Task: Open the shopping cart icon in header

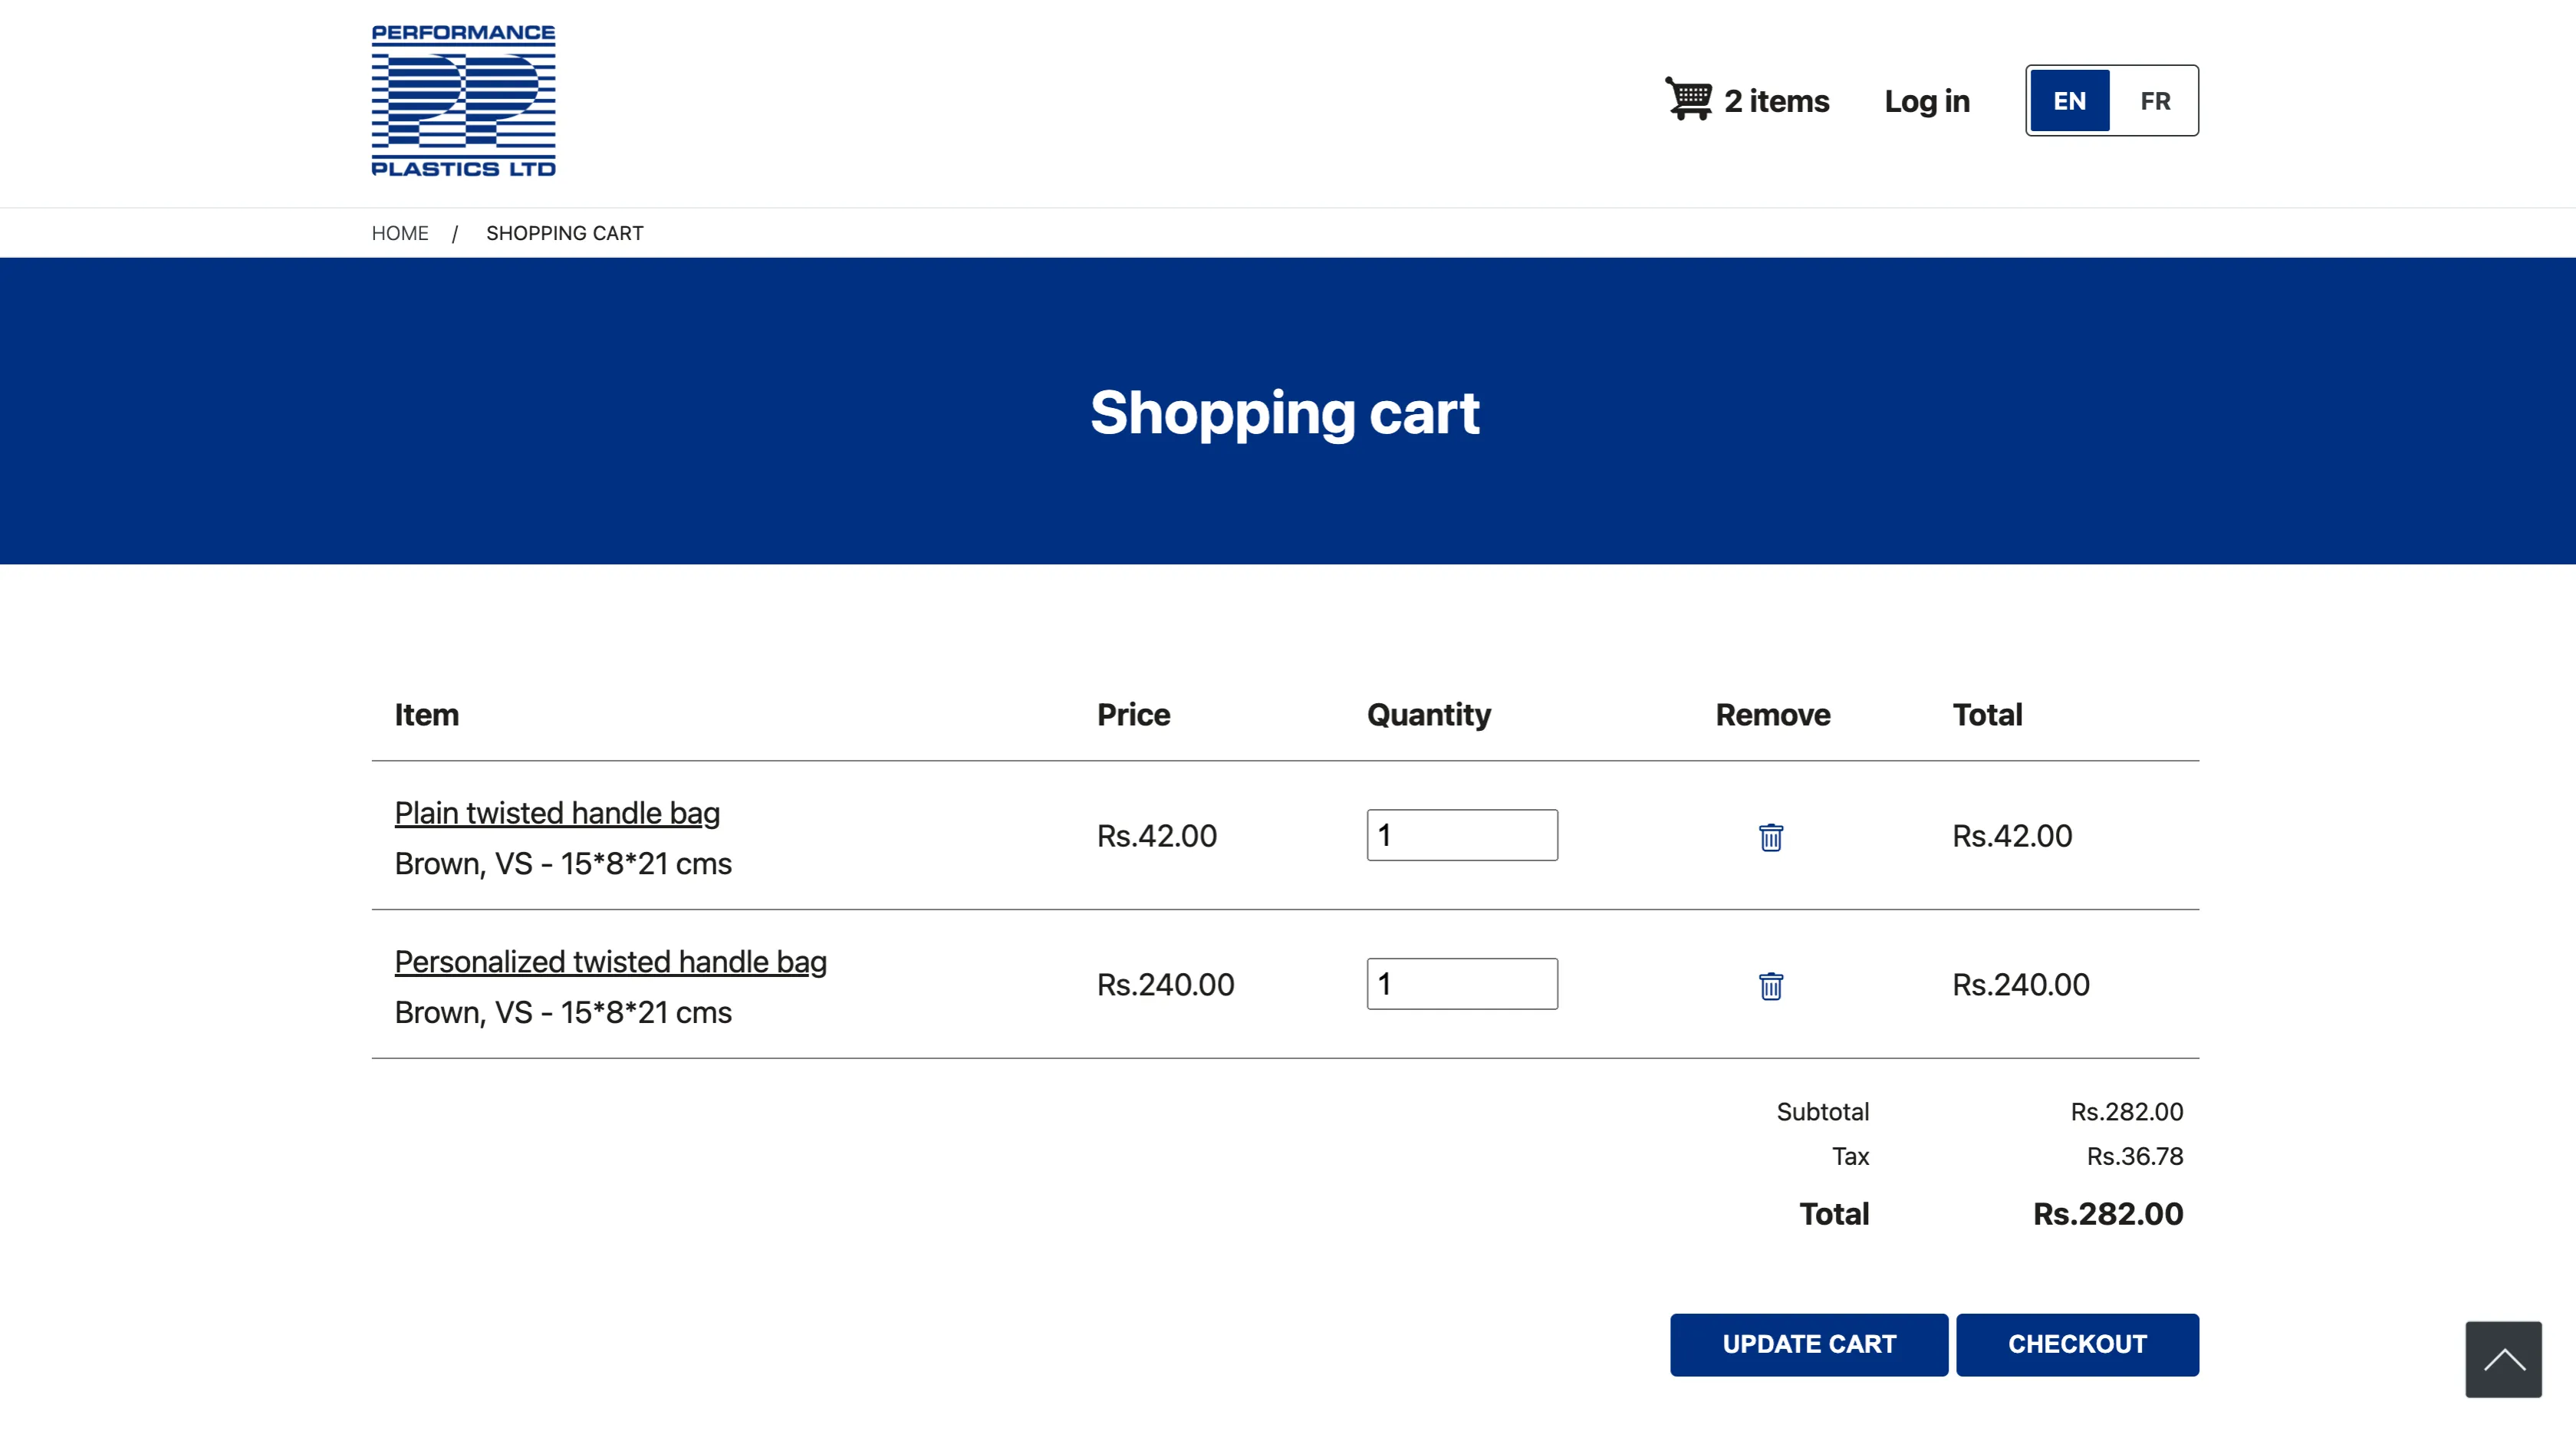Action: [1688, 99]
